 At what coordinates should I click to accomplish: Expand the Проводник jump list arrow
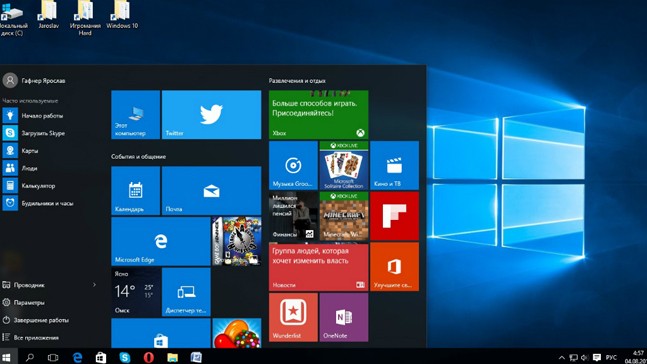tap(94, 285)
